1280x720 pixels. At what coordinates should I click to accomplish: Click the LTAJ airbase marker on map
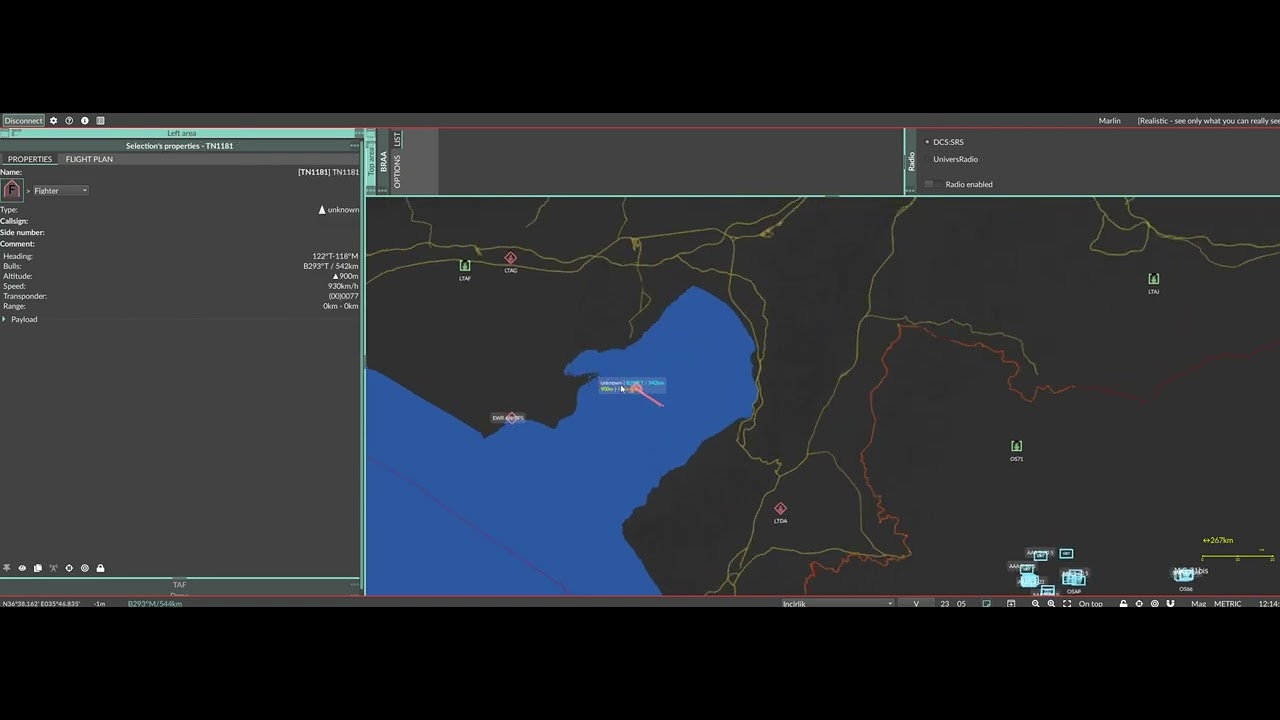[x=1153, y=279]
